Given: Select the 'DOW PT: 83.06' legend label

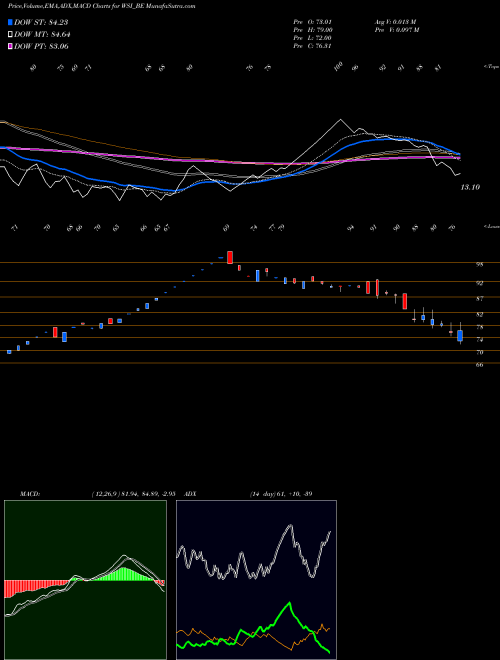Looking at the screenshot, I should (x=41, y=46).
